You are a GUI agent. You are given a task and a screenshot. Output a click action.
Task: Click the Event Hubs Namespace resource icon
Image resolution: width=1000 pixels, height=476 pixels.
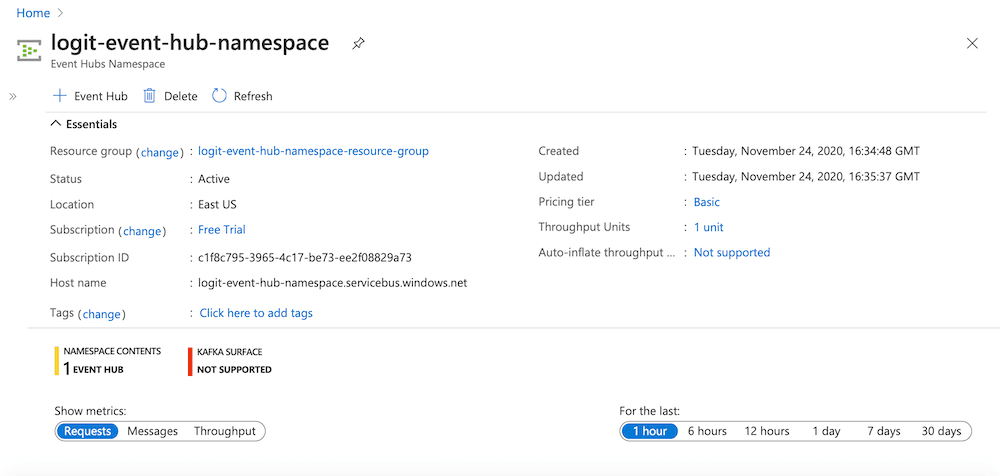[x=29, y=50]
